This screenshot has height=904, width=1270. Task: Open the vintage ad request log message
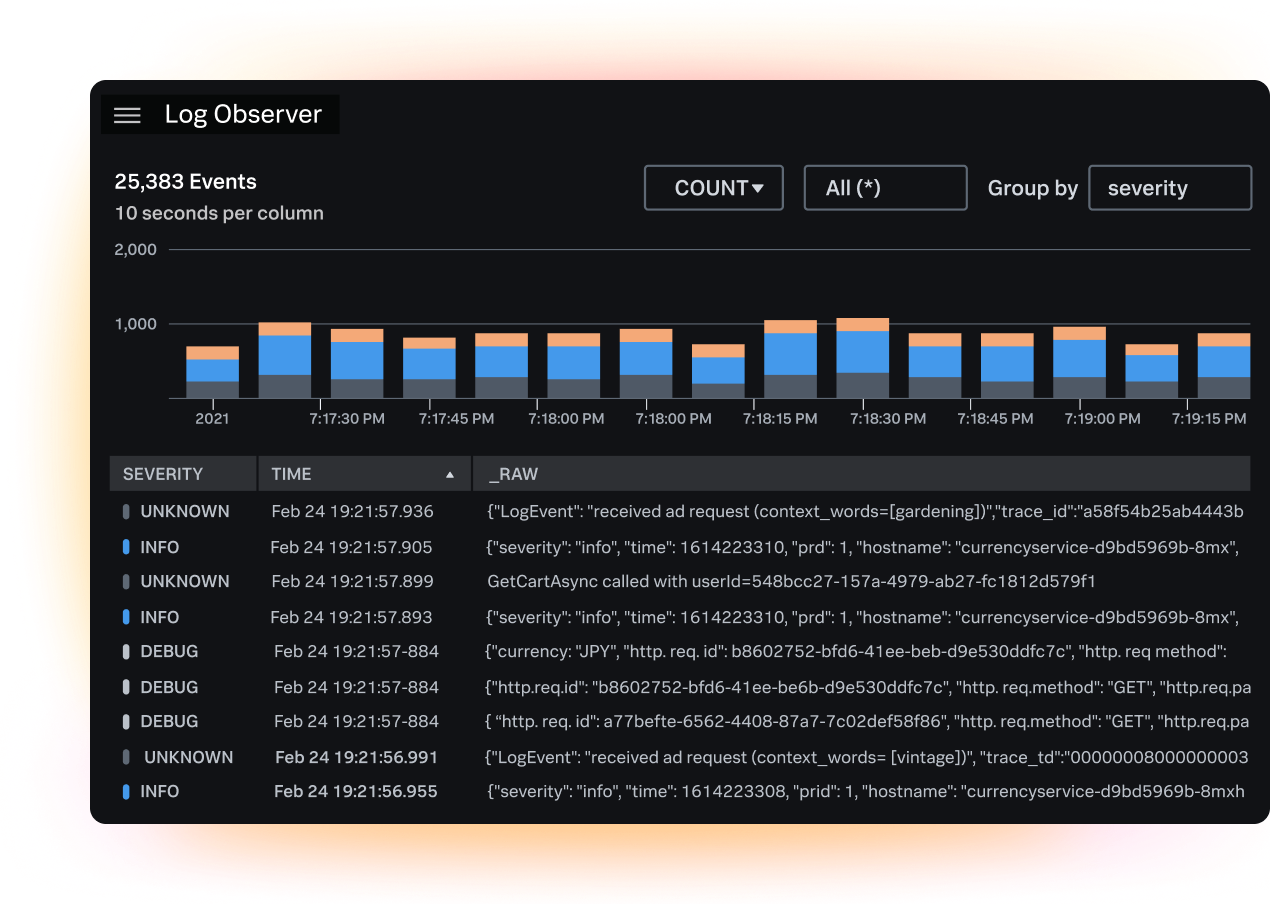(867, 757)
